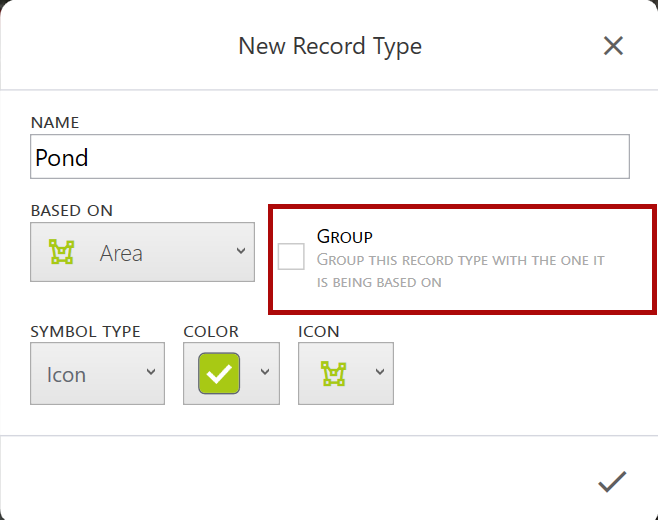Expand the Icon dropdown chevron
The width and height of the screenshot is (658, 520).
click(x=379, y=373)
